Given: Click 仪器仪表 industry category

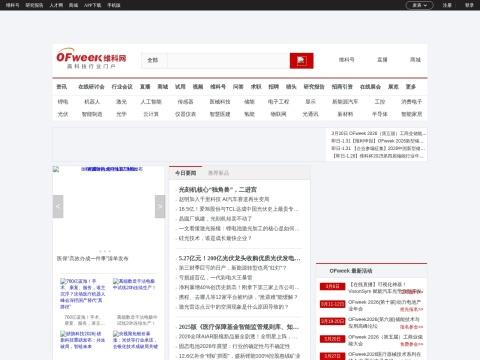Looking at the screenshot, I should (185, 114).
